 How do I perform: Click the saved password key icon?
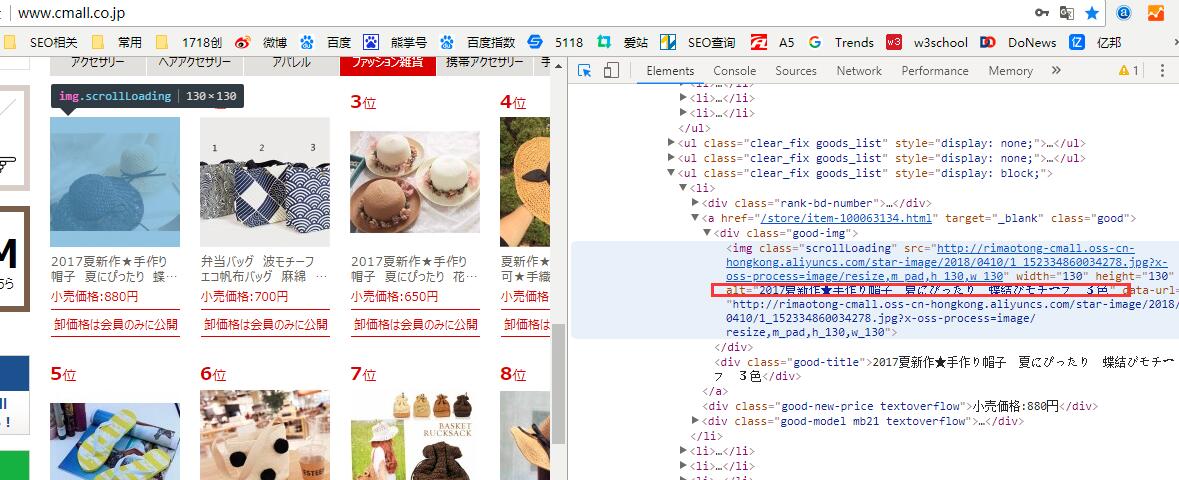click(1042, 13)
